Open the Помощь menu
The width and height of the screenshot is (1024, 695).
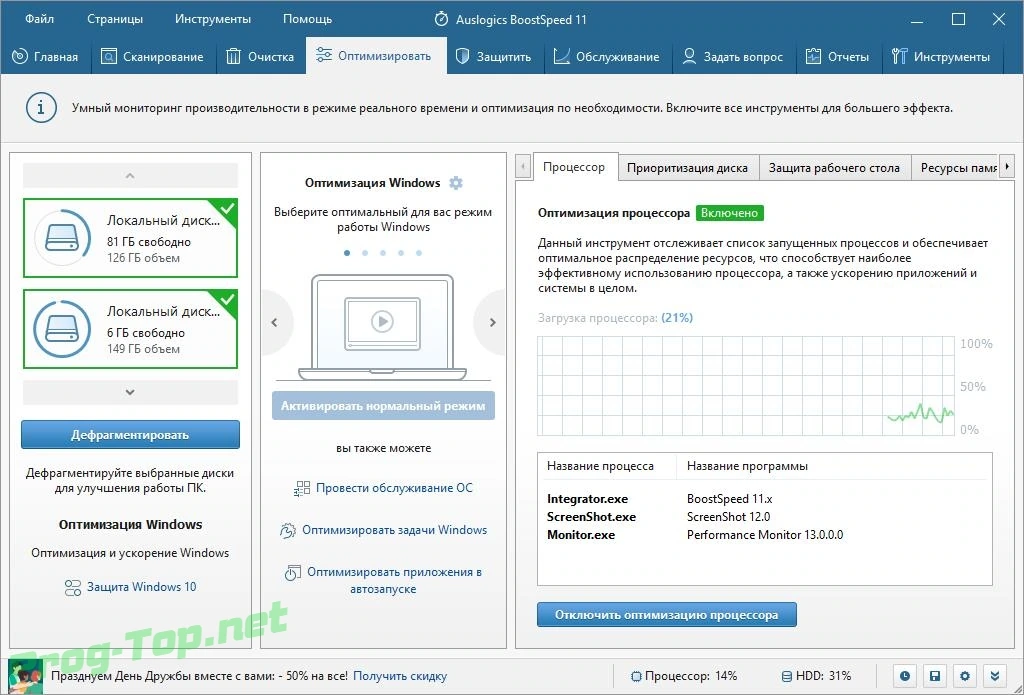[308, 19]
